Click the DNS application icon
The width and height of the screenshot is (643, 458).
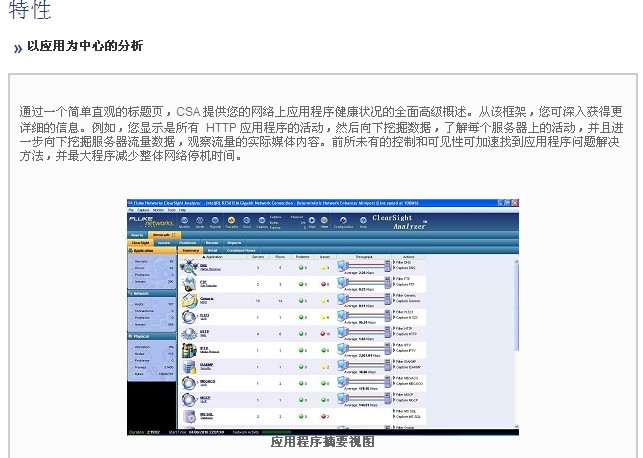pyautogui.click(x=190, y=267)
